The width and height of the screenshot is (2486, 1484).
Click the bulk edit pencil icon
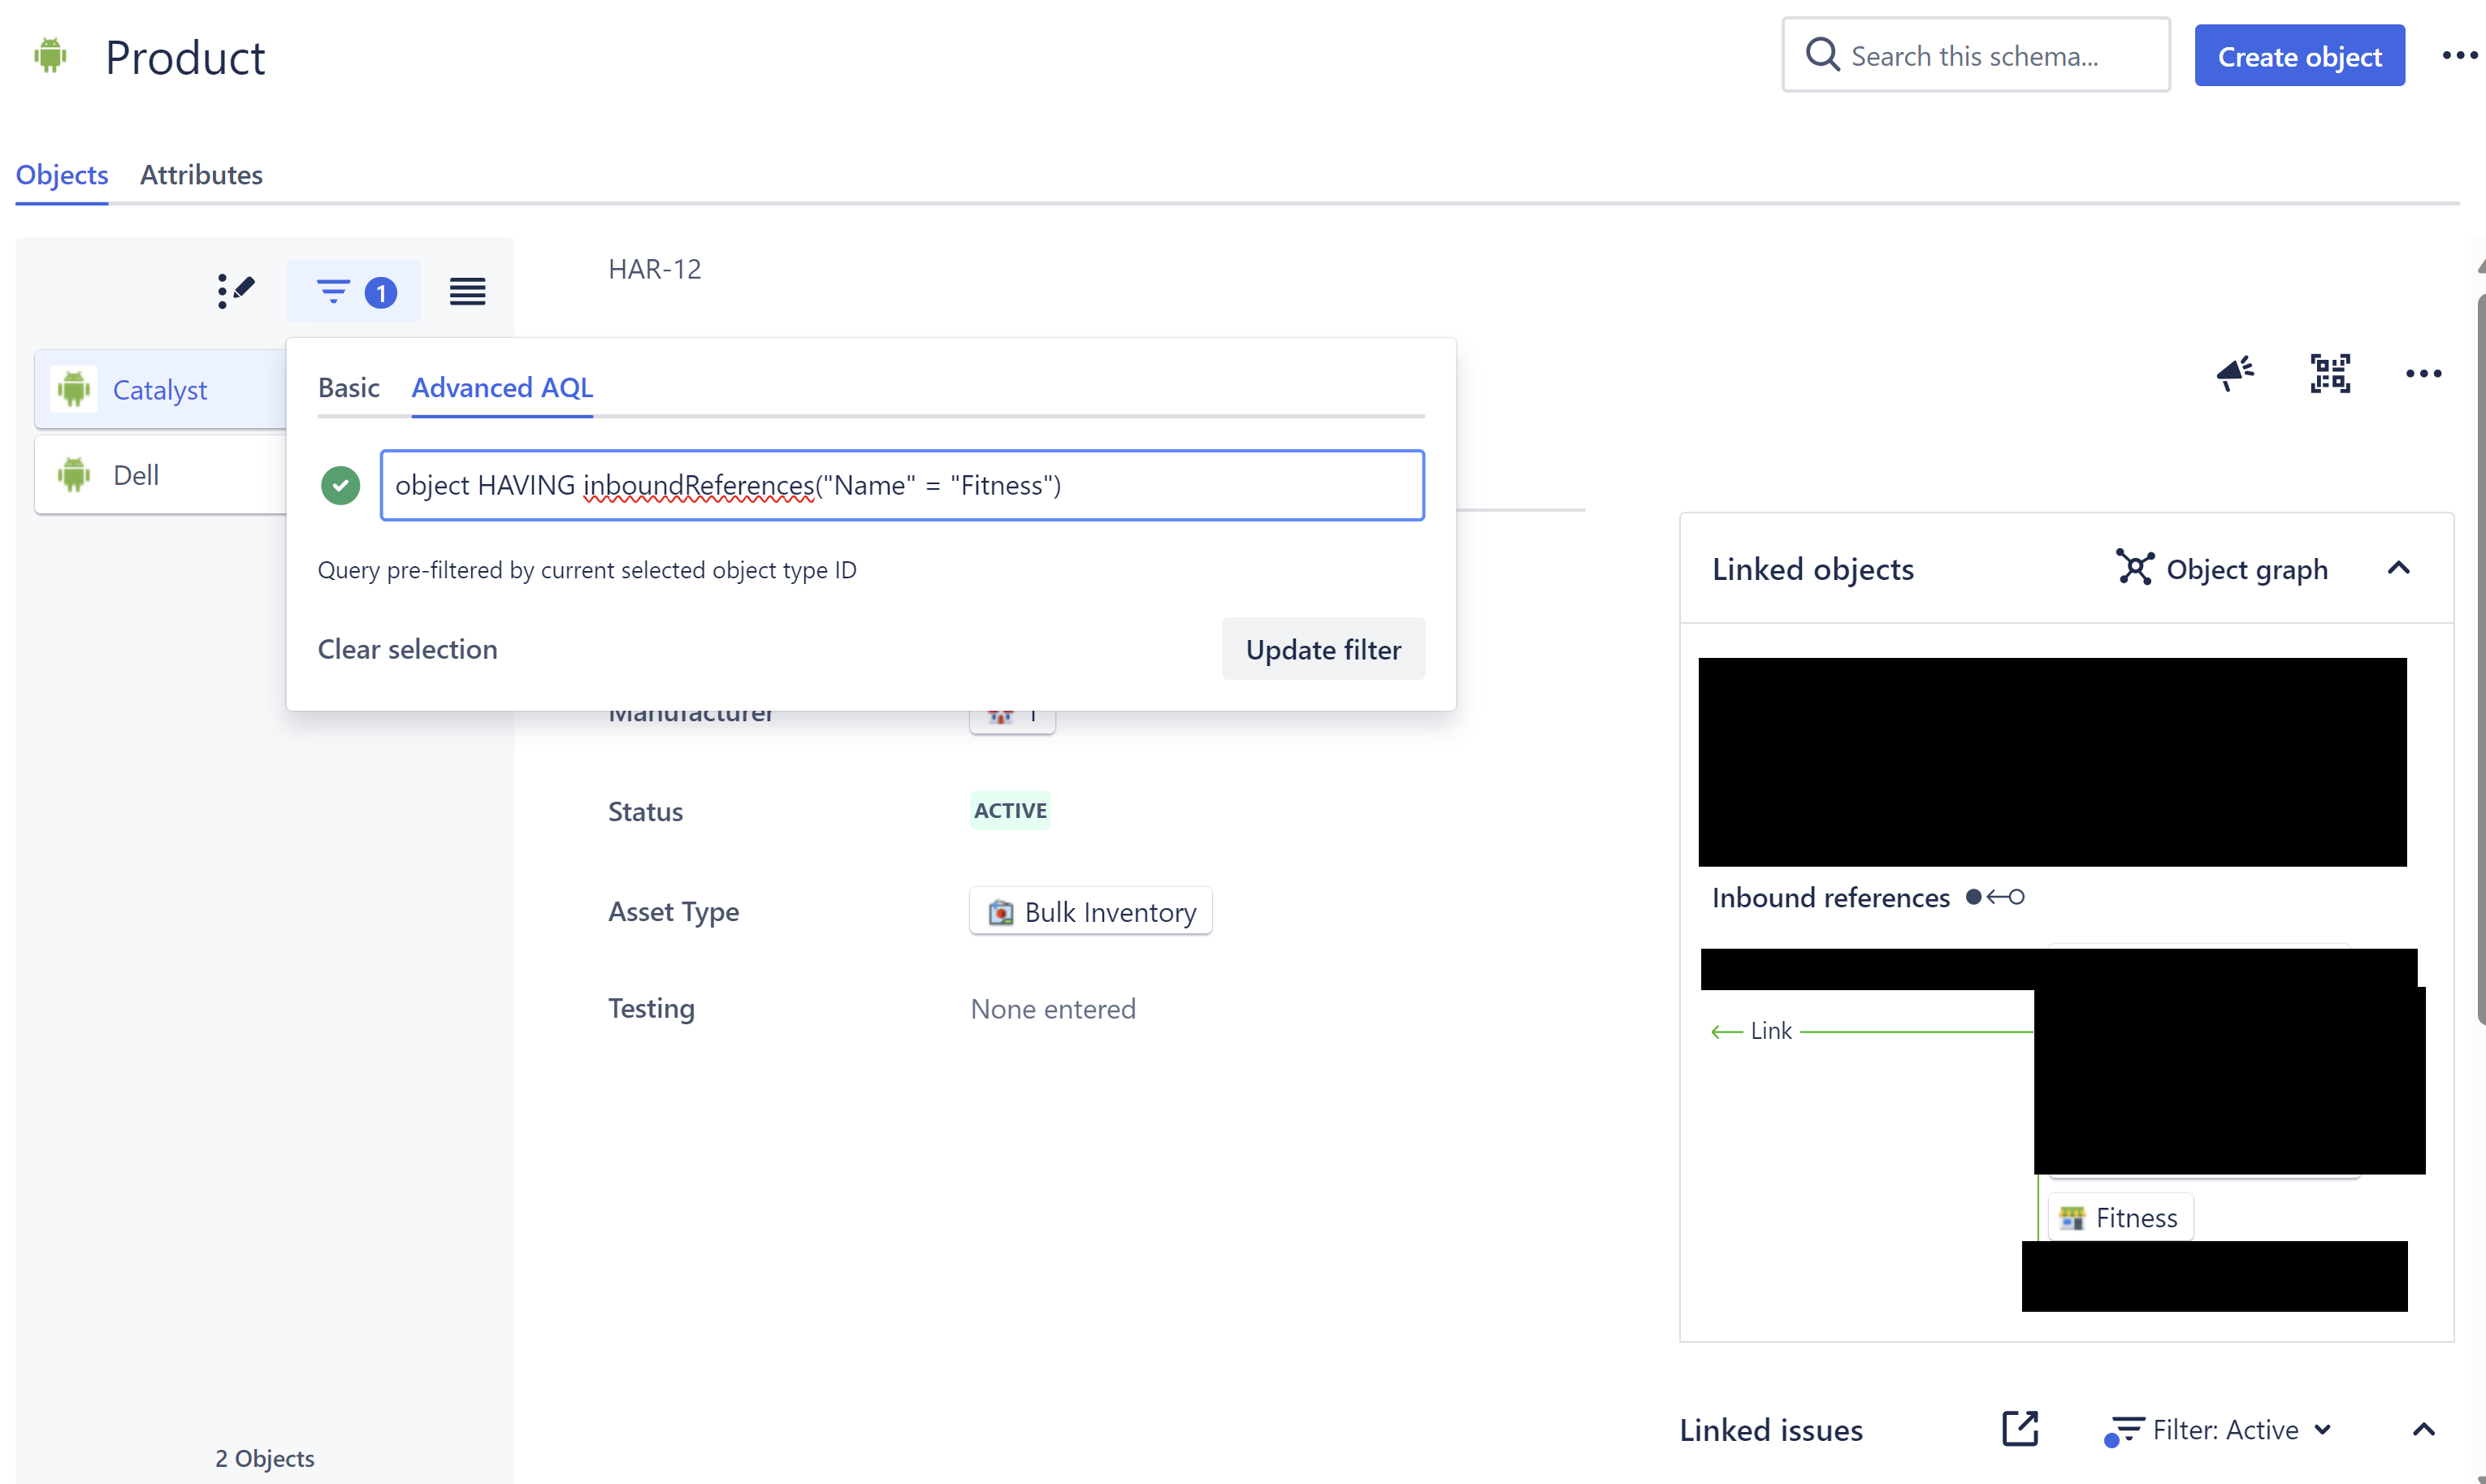tap(236, 291)
